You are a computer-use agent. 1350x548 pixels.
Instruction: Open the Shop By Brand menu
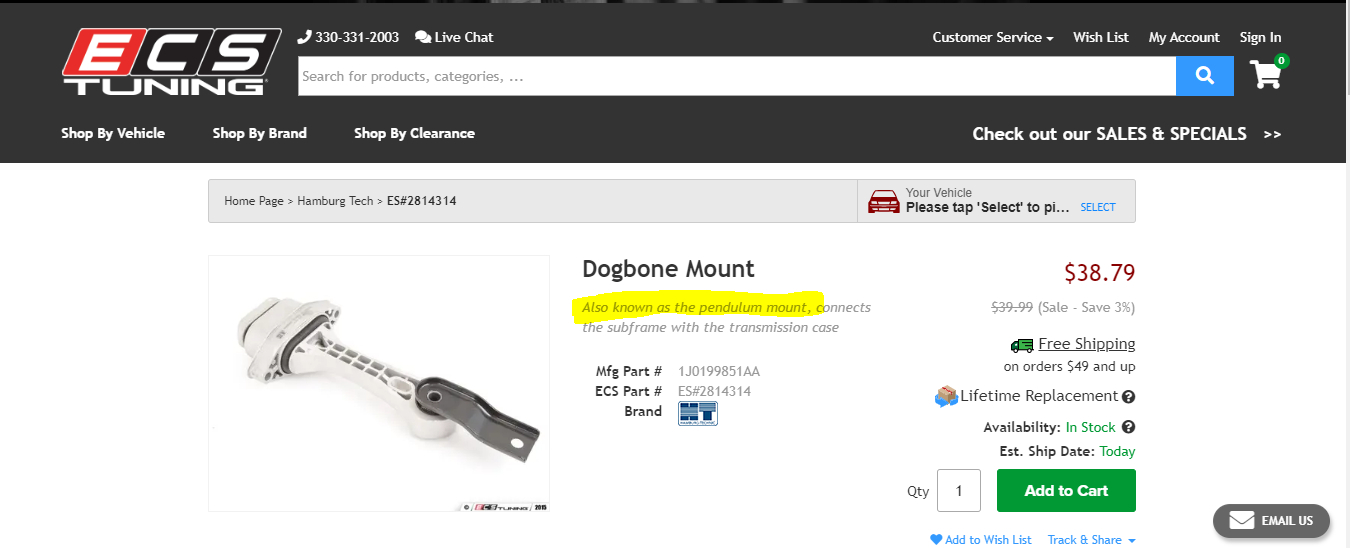259,133
